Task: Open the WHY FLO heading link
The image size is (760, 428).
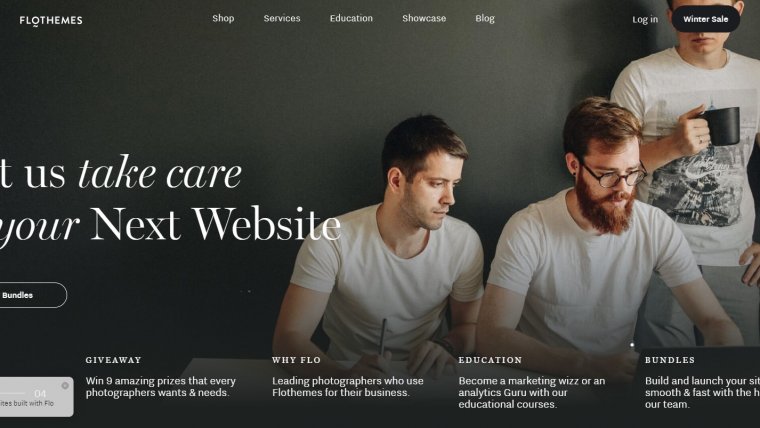Action: 296,360
